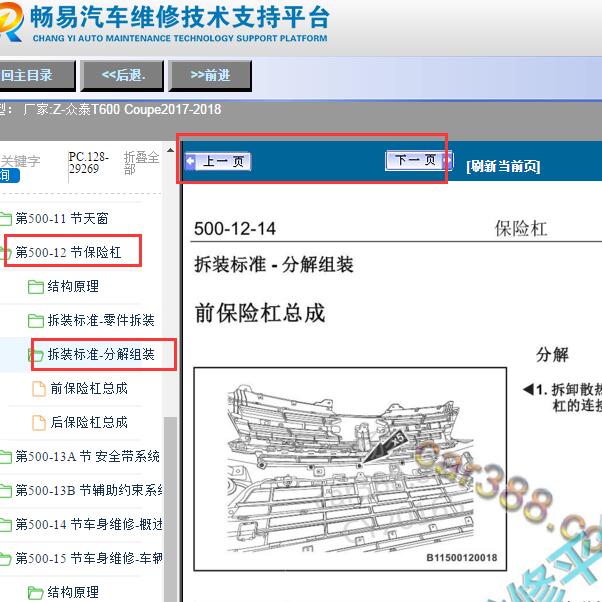Click the open-folder icon beside 拆装标准-分解组装
This screenshot has height=602, width=602.
point(36,355)
